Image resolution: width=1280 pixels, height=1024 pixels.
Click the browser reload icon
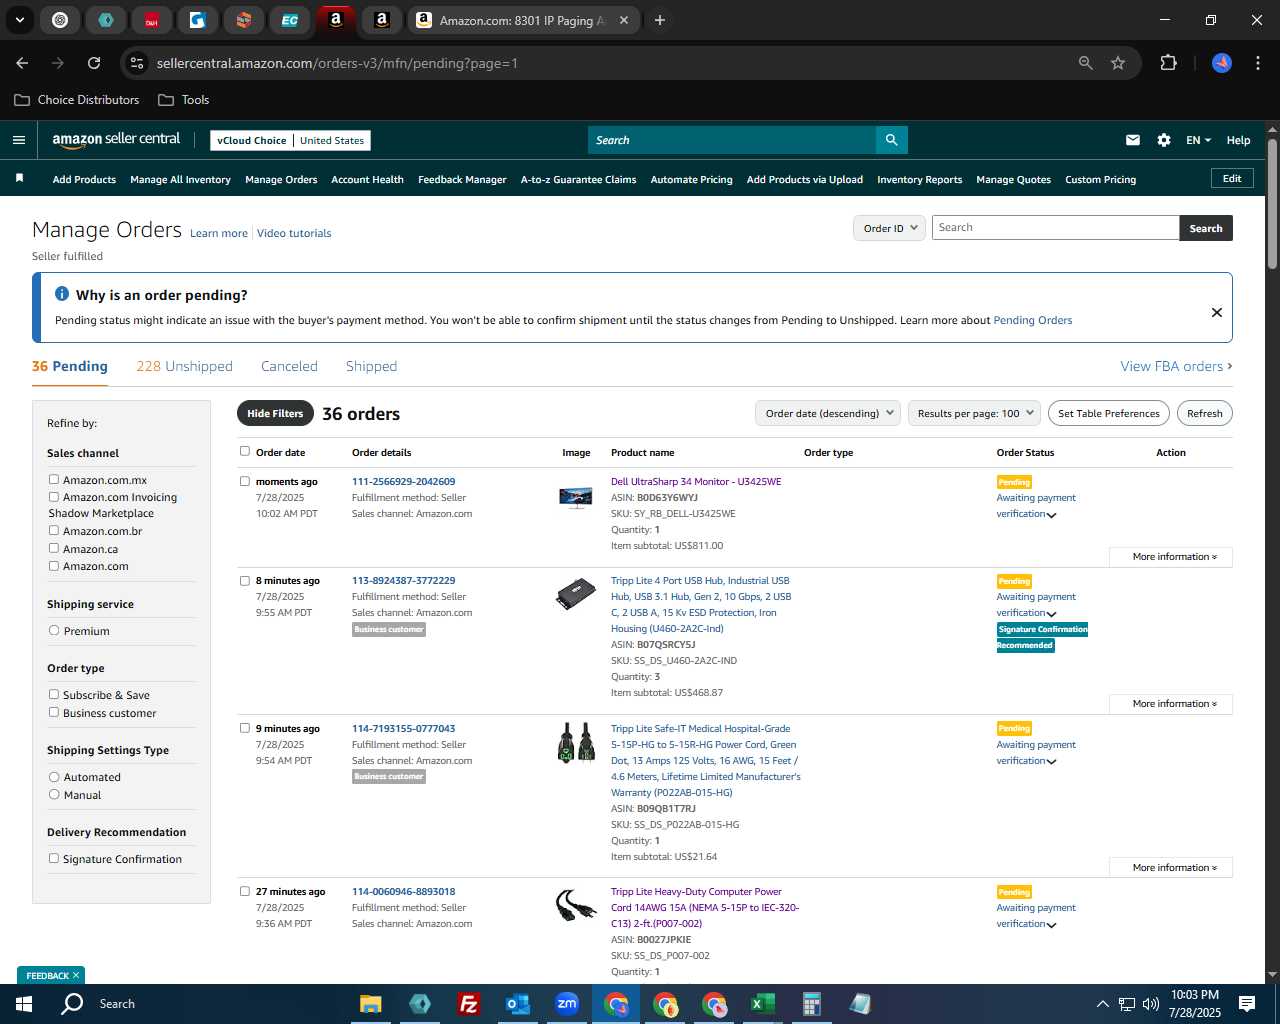pyautogui.click(x=94, y=63)
